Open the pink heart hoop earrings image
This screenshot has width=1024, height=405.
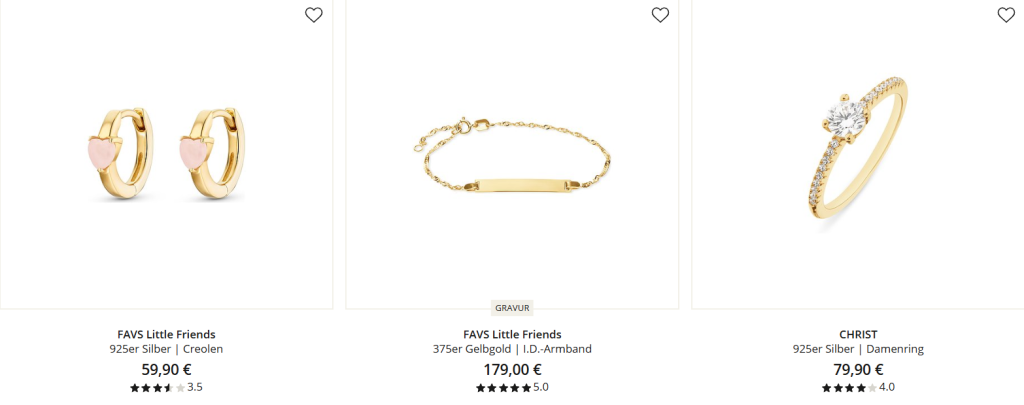coord(167,154)
